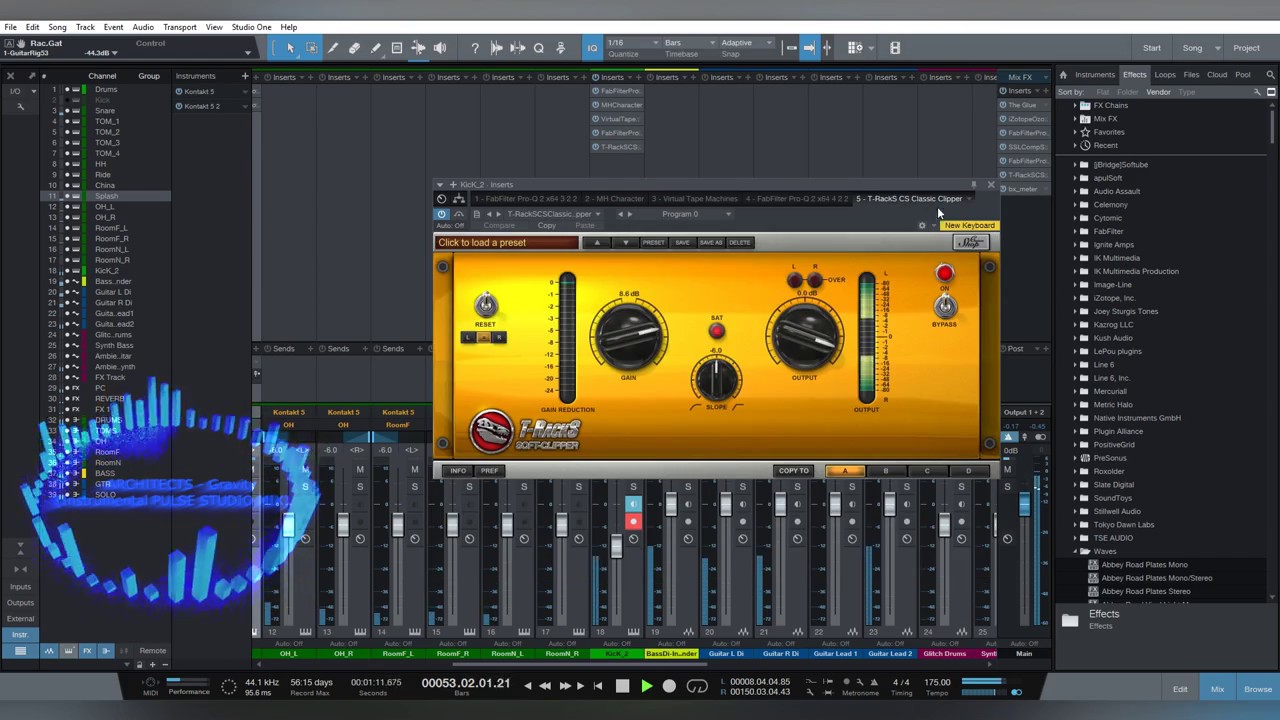Pin the KicK_2 Inserts plugin window
Viewport: 1280px width, 720px height.
tap(973, 185)
